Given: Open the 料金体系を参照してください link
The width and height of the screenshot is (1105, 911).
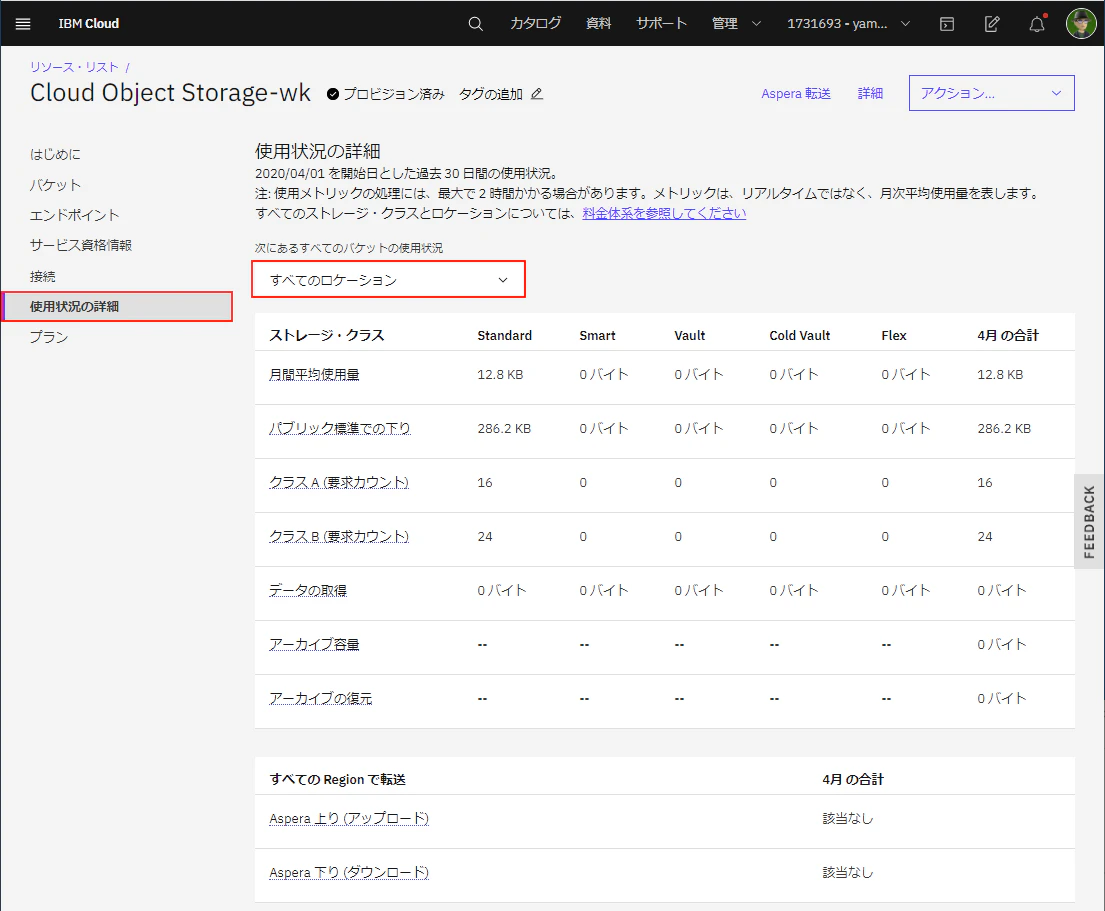Looking at the screenshot, I should 664,213.
